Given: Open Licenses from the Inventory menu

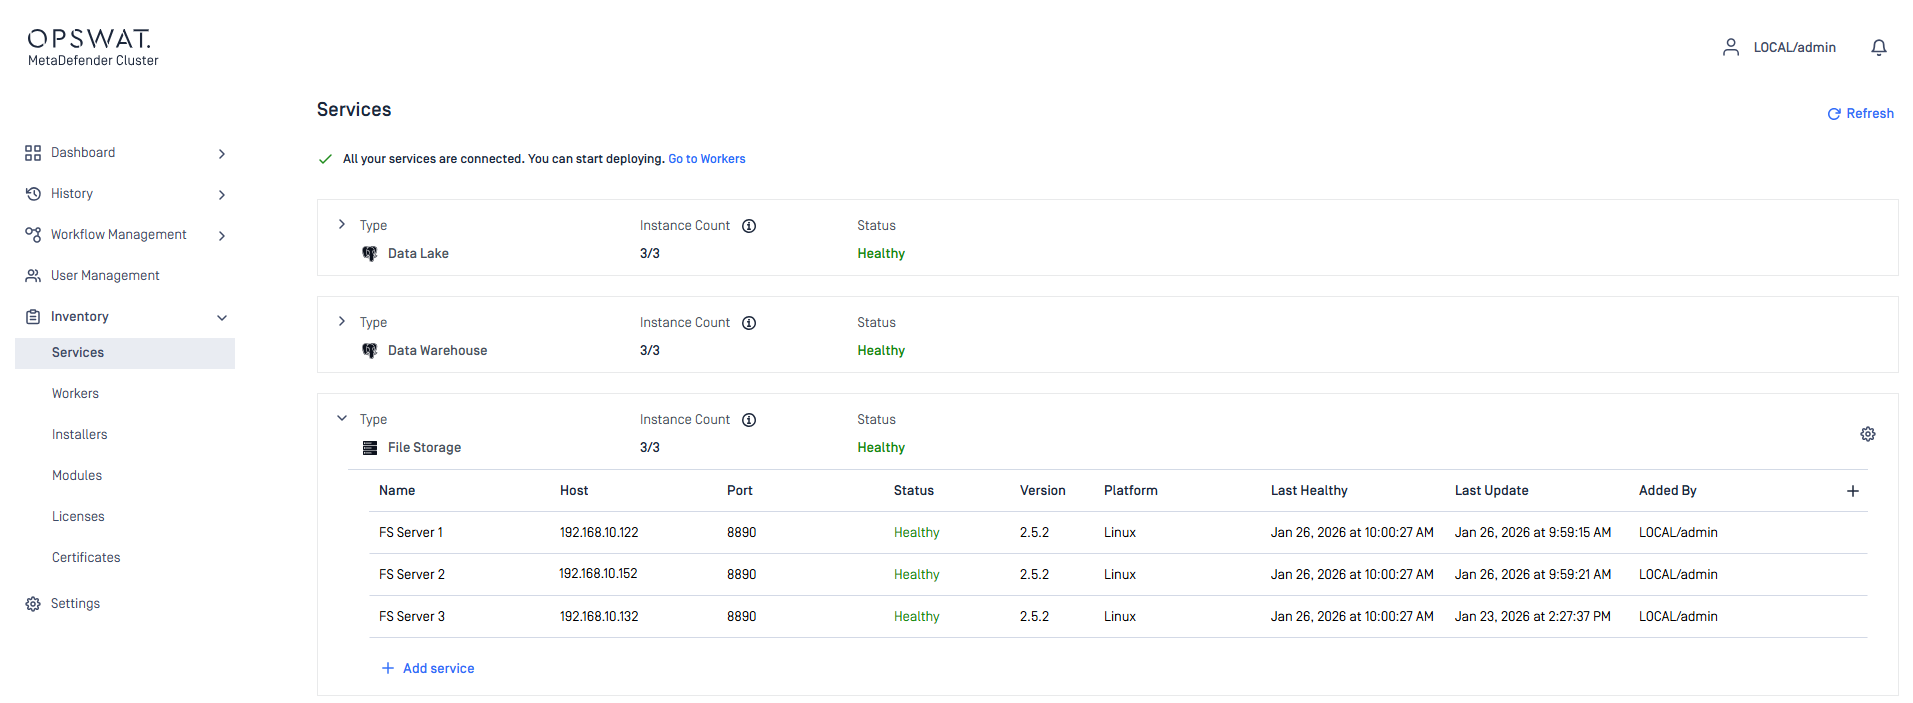Looking at the screenshot, I should (78, 517).
